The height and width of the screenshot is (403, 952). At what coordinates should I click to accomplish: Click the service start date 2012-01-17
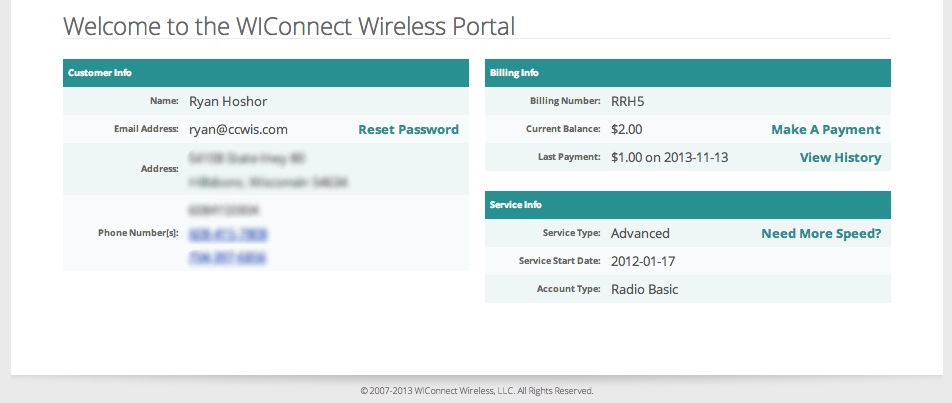pyautogui.click(x=645, y=262)
